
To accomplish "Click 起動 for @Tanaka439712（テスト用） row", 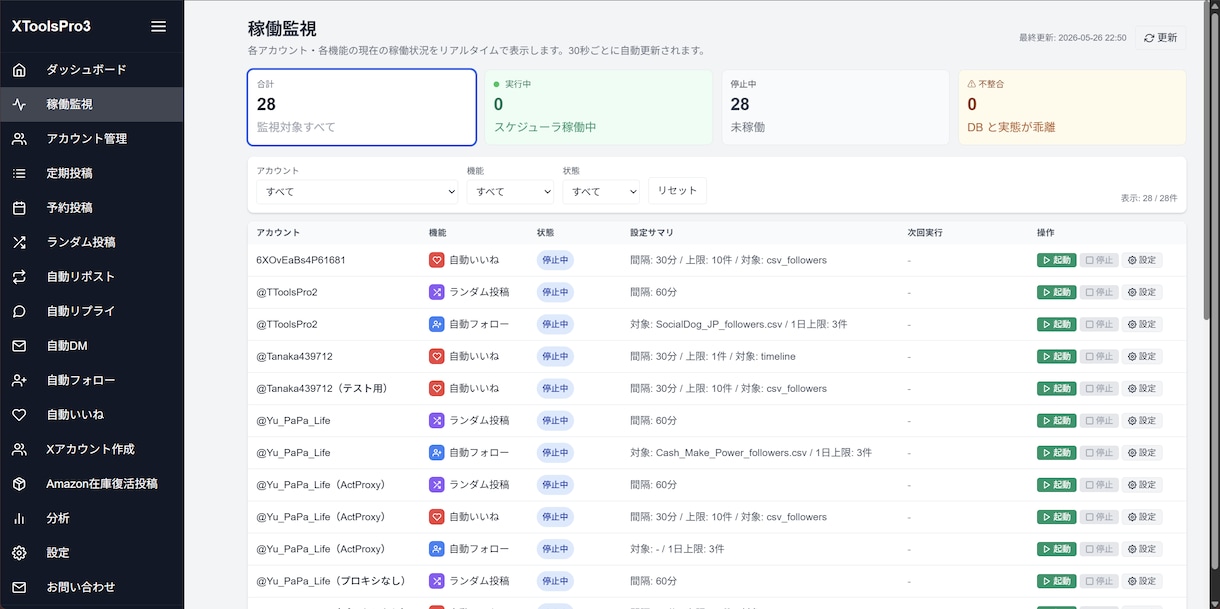I will [x=1056, y=388].
